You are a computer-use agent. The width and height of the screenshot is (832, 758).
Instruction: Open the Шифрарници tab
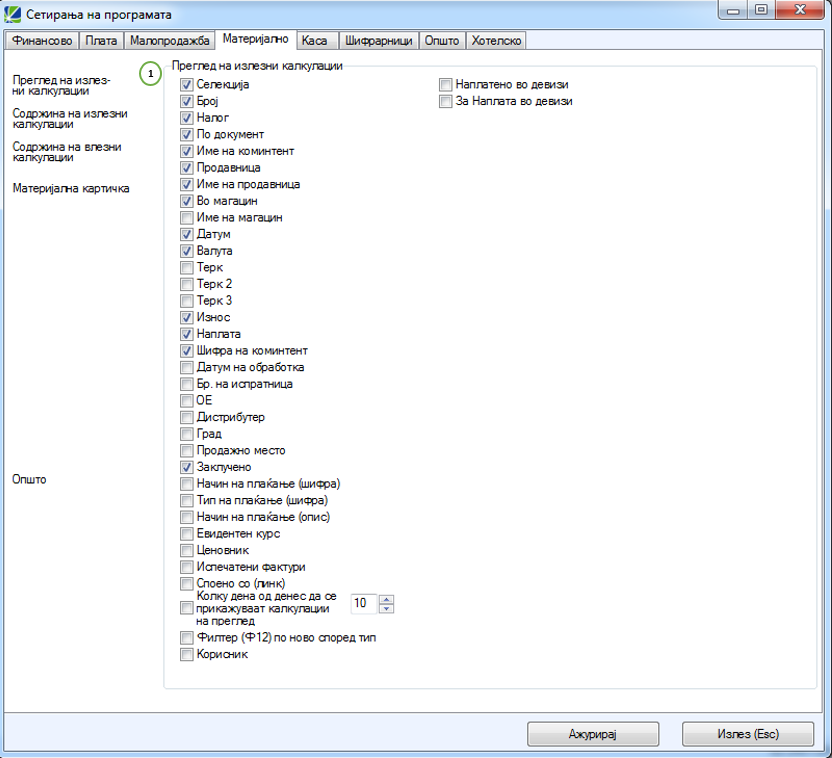[377, 41]
